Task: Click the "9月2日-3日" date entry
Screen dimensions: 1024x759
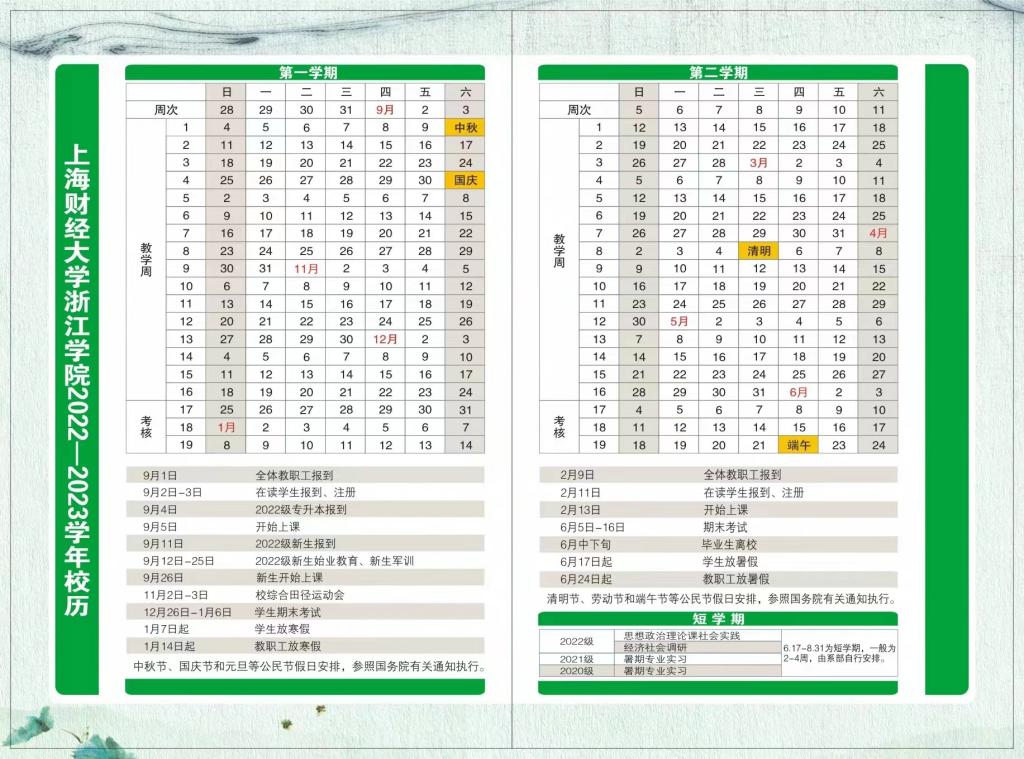Action: click(172, 493)
